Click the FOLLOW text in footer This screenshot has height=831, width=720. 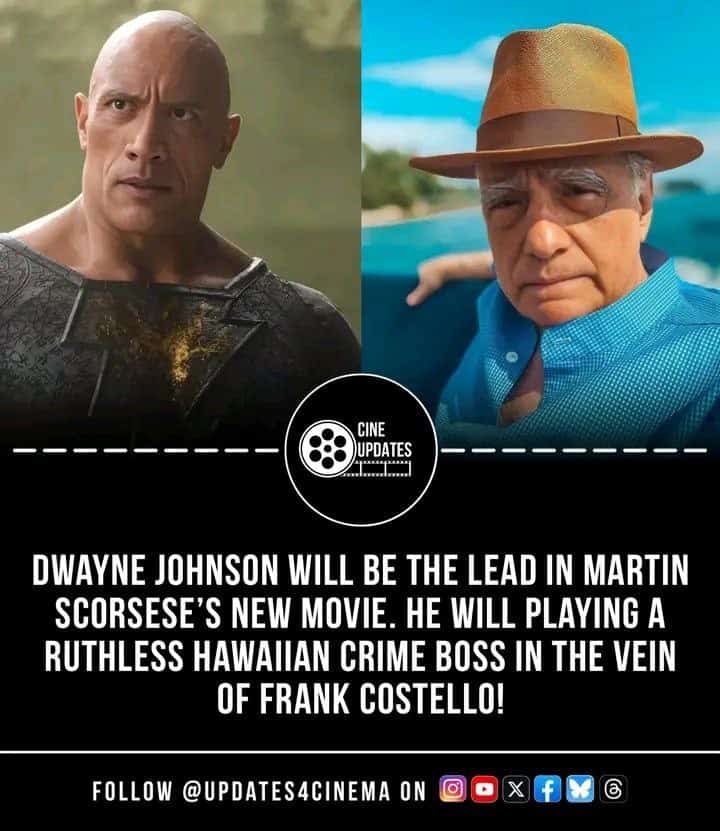point(132,791)
